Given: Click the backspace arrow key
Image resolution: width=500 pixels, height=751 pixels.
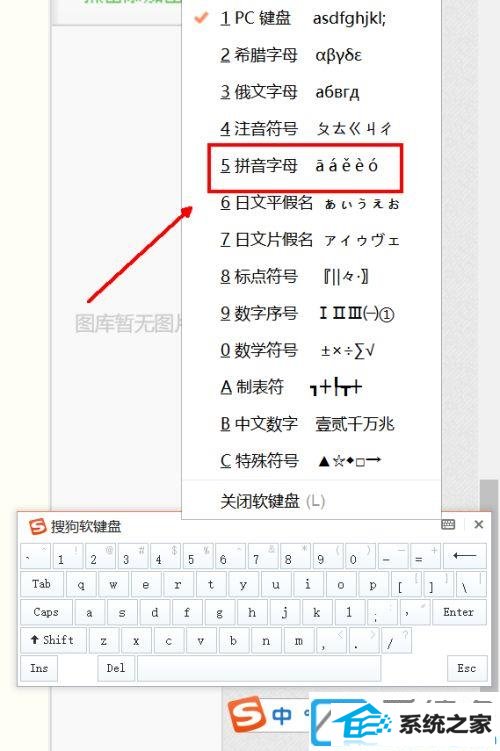Looking at the screenshot, I should 465,557.
